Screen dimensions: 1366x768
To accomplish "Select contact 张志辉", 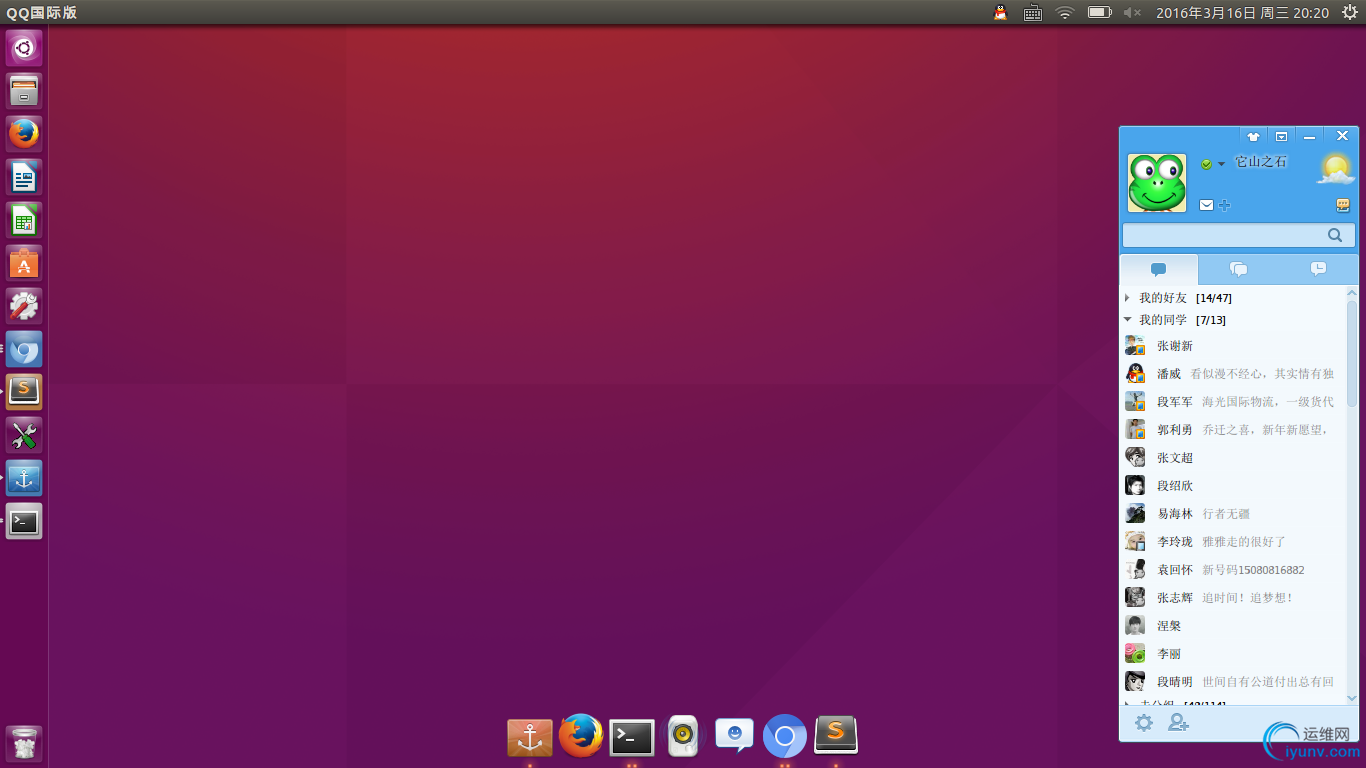I will pos(1233,598).
